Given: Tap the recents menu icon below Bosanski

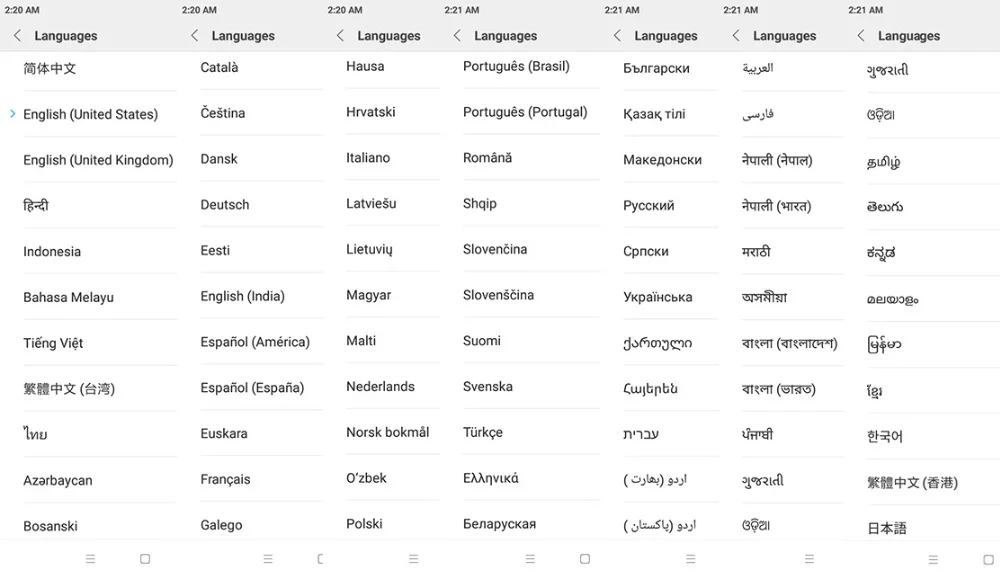Looking at the screenshot, I should 90,559.
